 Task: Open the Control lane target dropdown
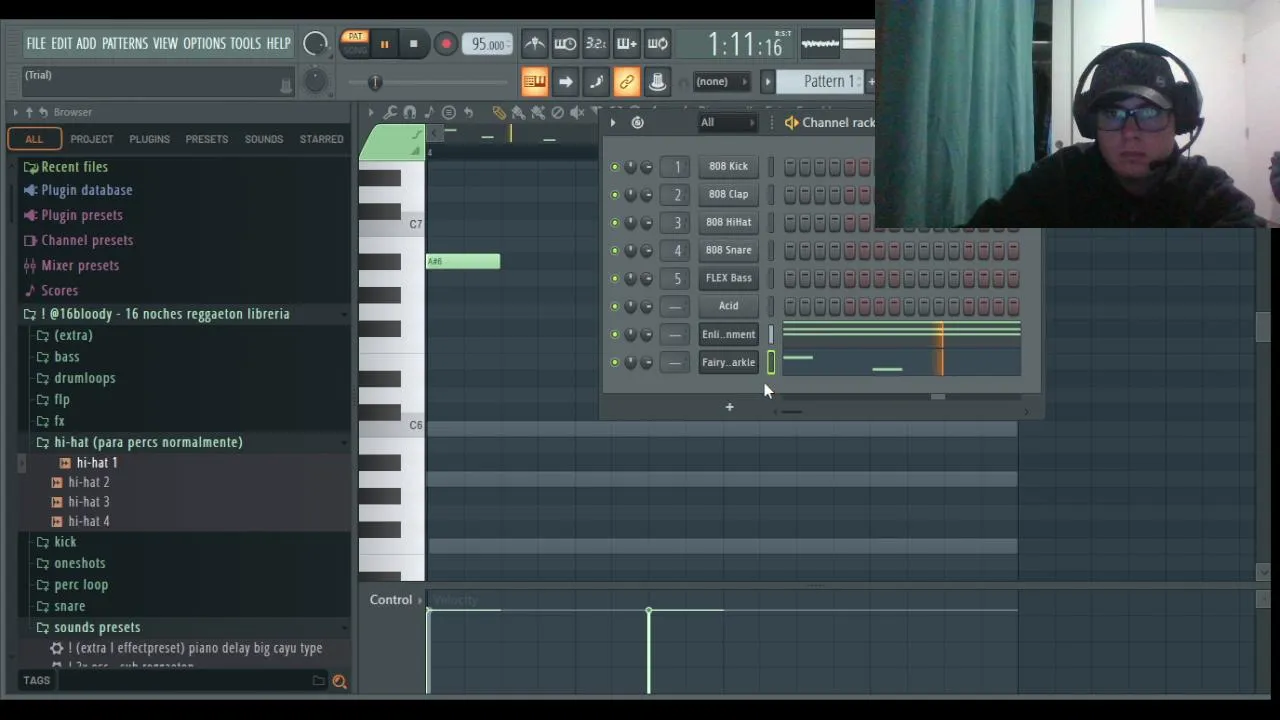point(397,600)
